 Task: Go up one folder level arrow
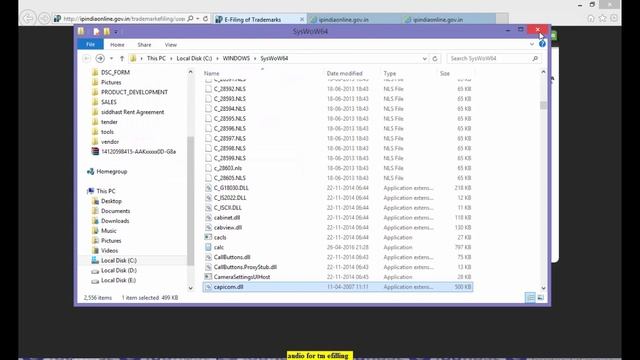(x=122, y=58)
